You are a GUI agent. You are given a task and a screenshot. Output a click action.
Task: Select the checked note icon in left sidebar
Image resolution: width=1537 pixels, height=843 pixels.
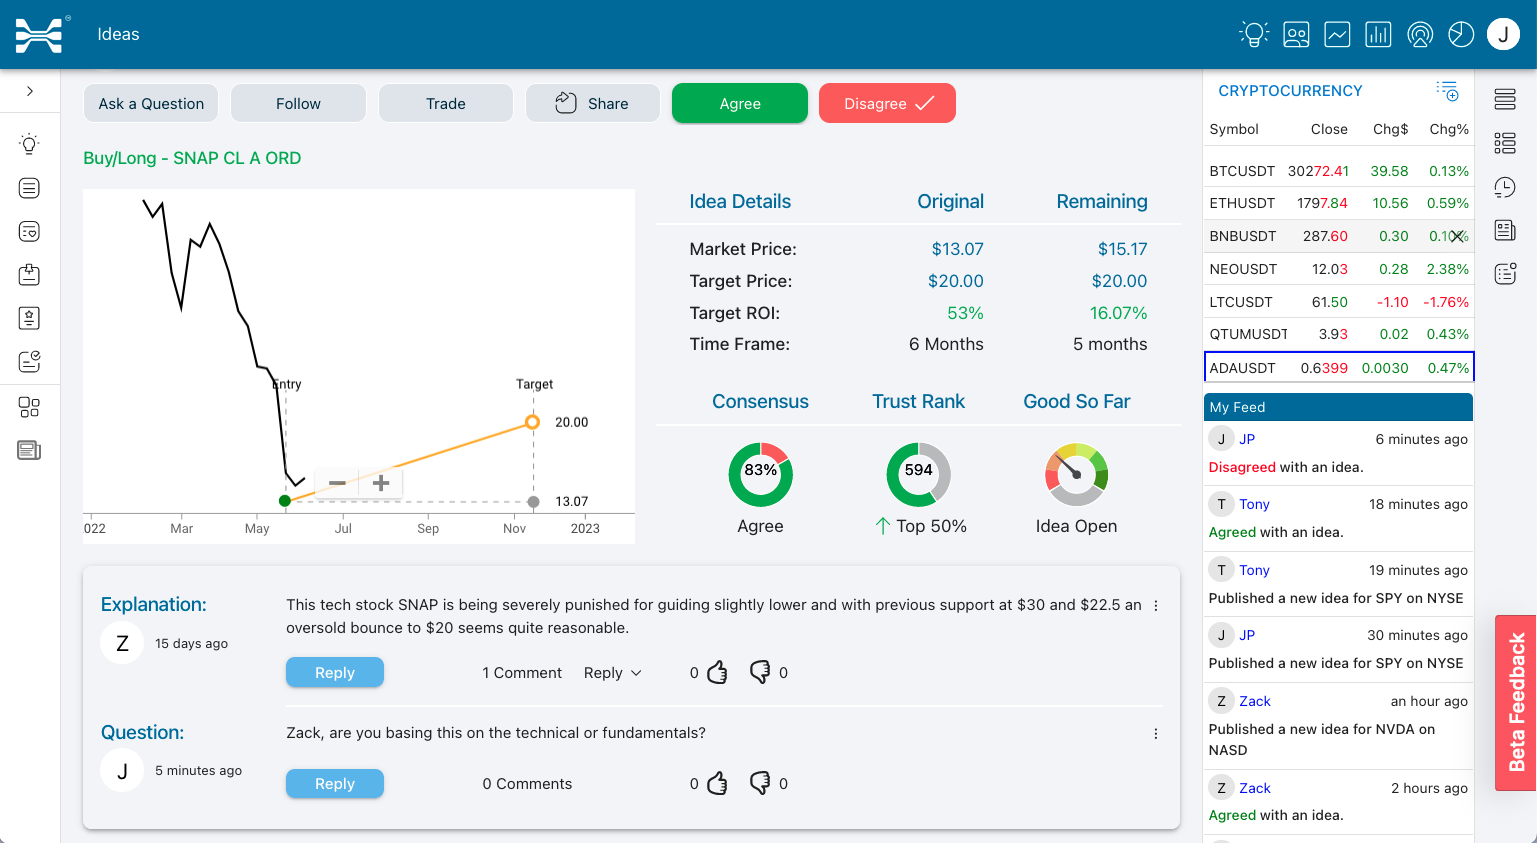coord(29,361)
